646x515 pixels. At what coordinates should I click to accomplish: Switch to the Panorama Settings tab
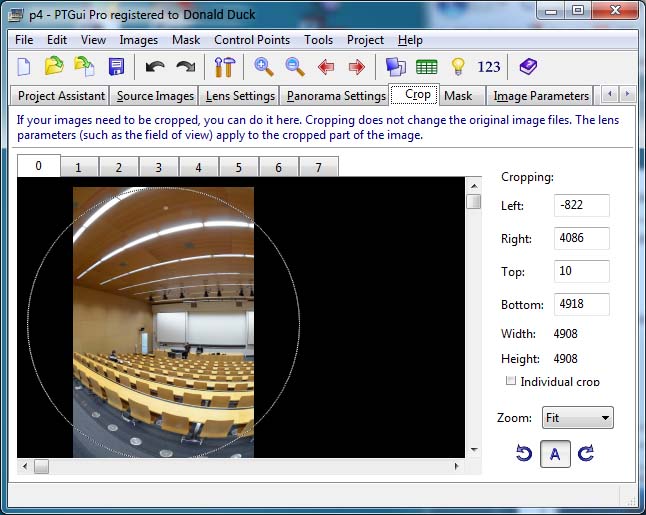(336, 96)
